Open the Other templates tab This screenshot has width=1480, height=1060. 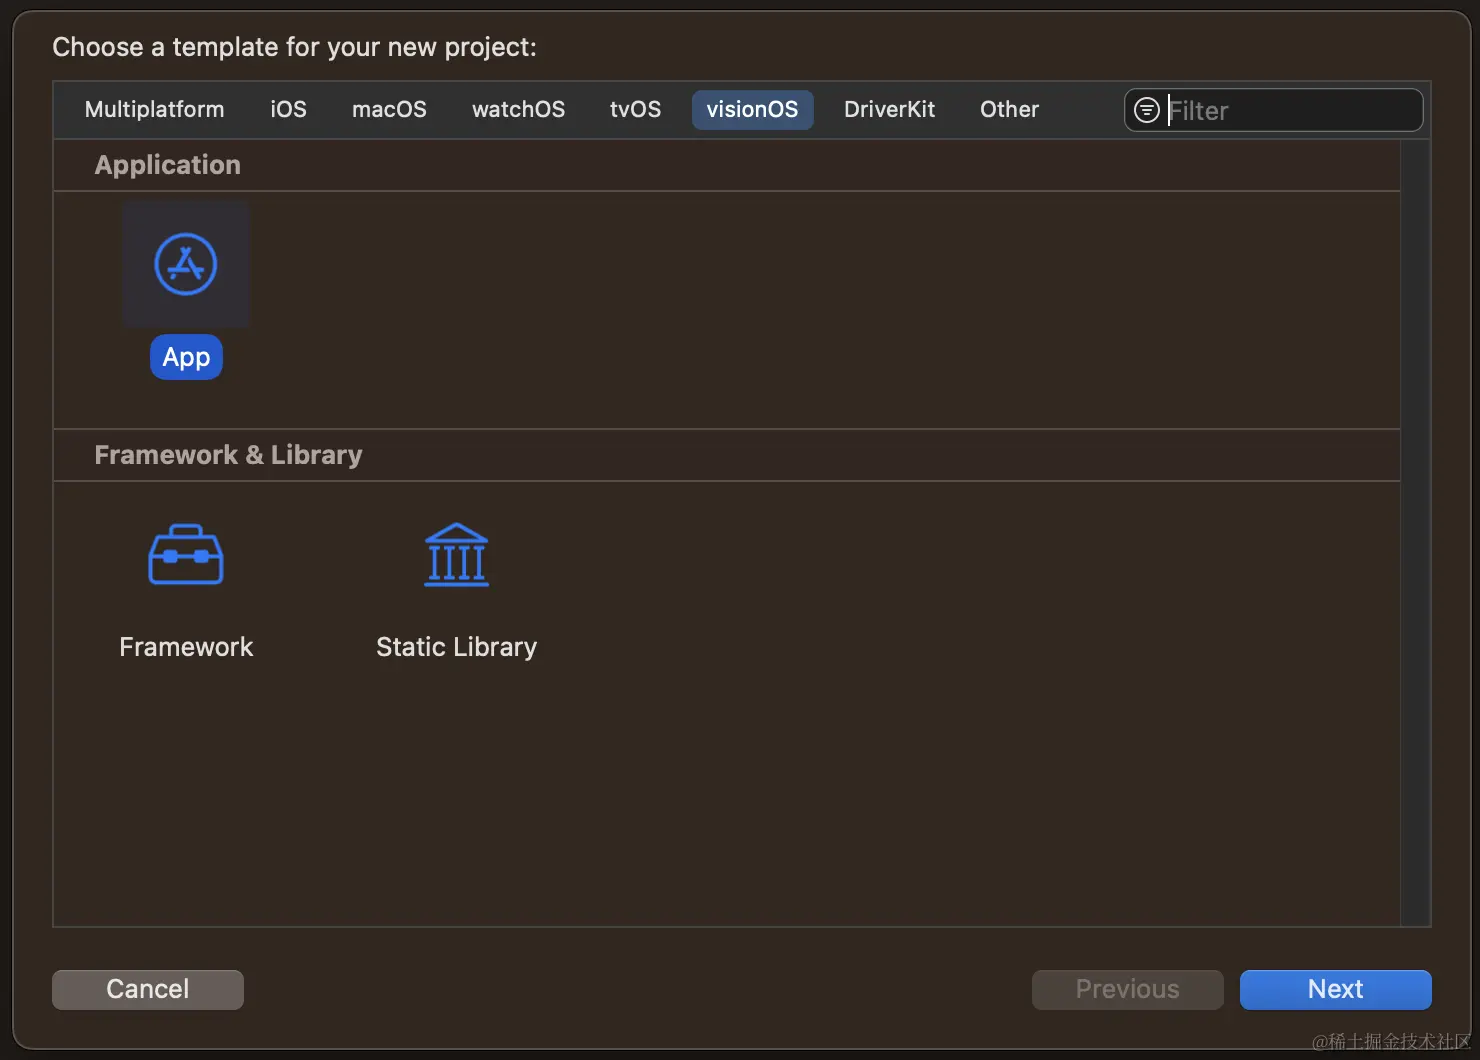1009,110
